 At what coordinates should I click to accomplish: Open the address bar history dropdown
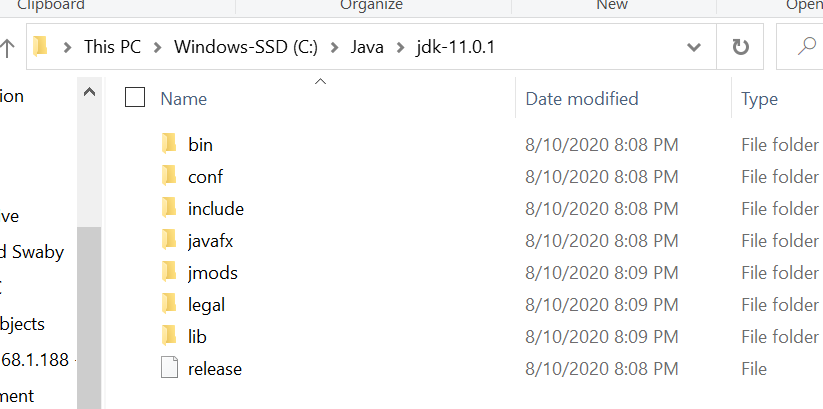pyautogui.click(x=693, y=47)
